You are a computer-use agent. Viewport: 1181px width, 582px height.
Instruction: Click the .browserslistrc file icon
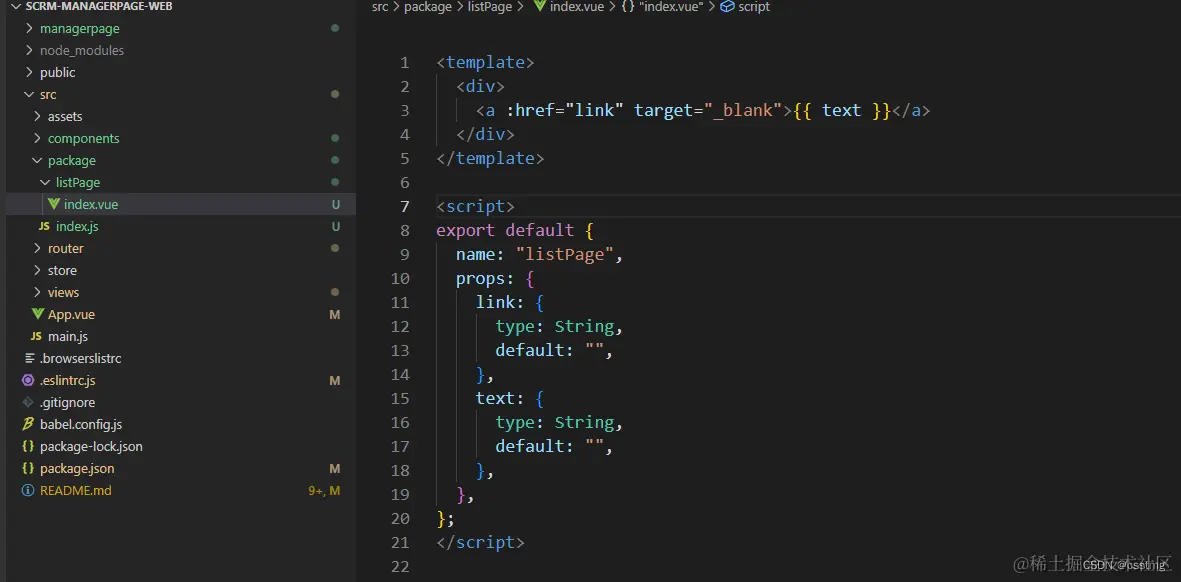pos(29,358)
